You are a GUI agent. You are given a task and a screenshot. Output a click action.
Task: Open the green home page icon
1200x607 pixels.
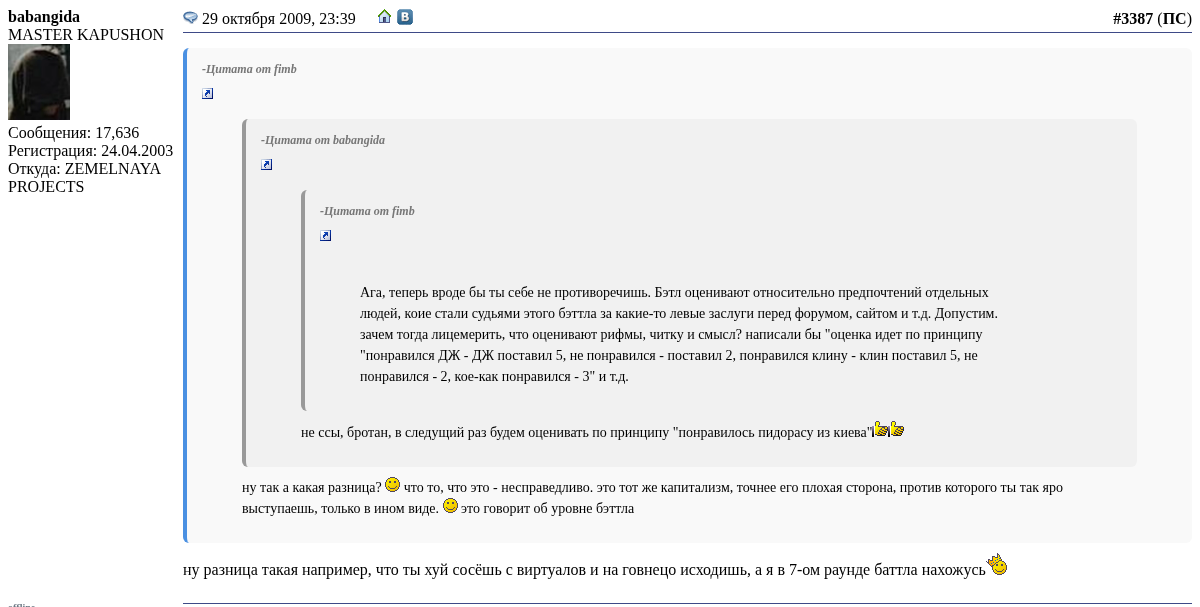[x=384, y=17]
